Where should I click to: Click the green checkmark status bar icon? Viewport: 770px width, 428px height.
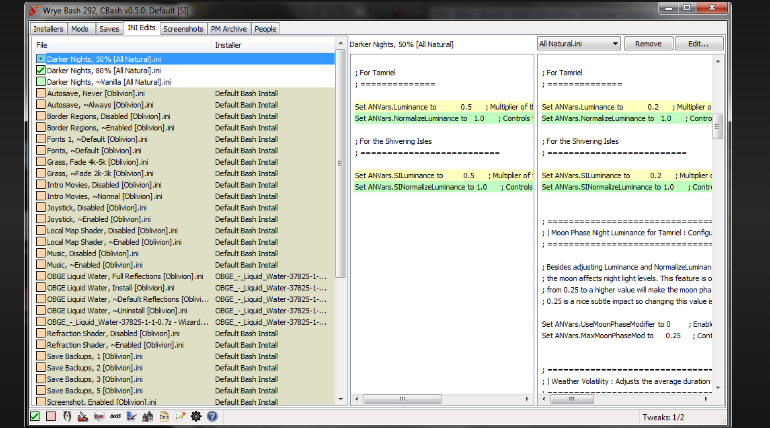36,416
